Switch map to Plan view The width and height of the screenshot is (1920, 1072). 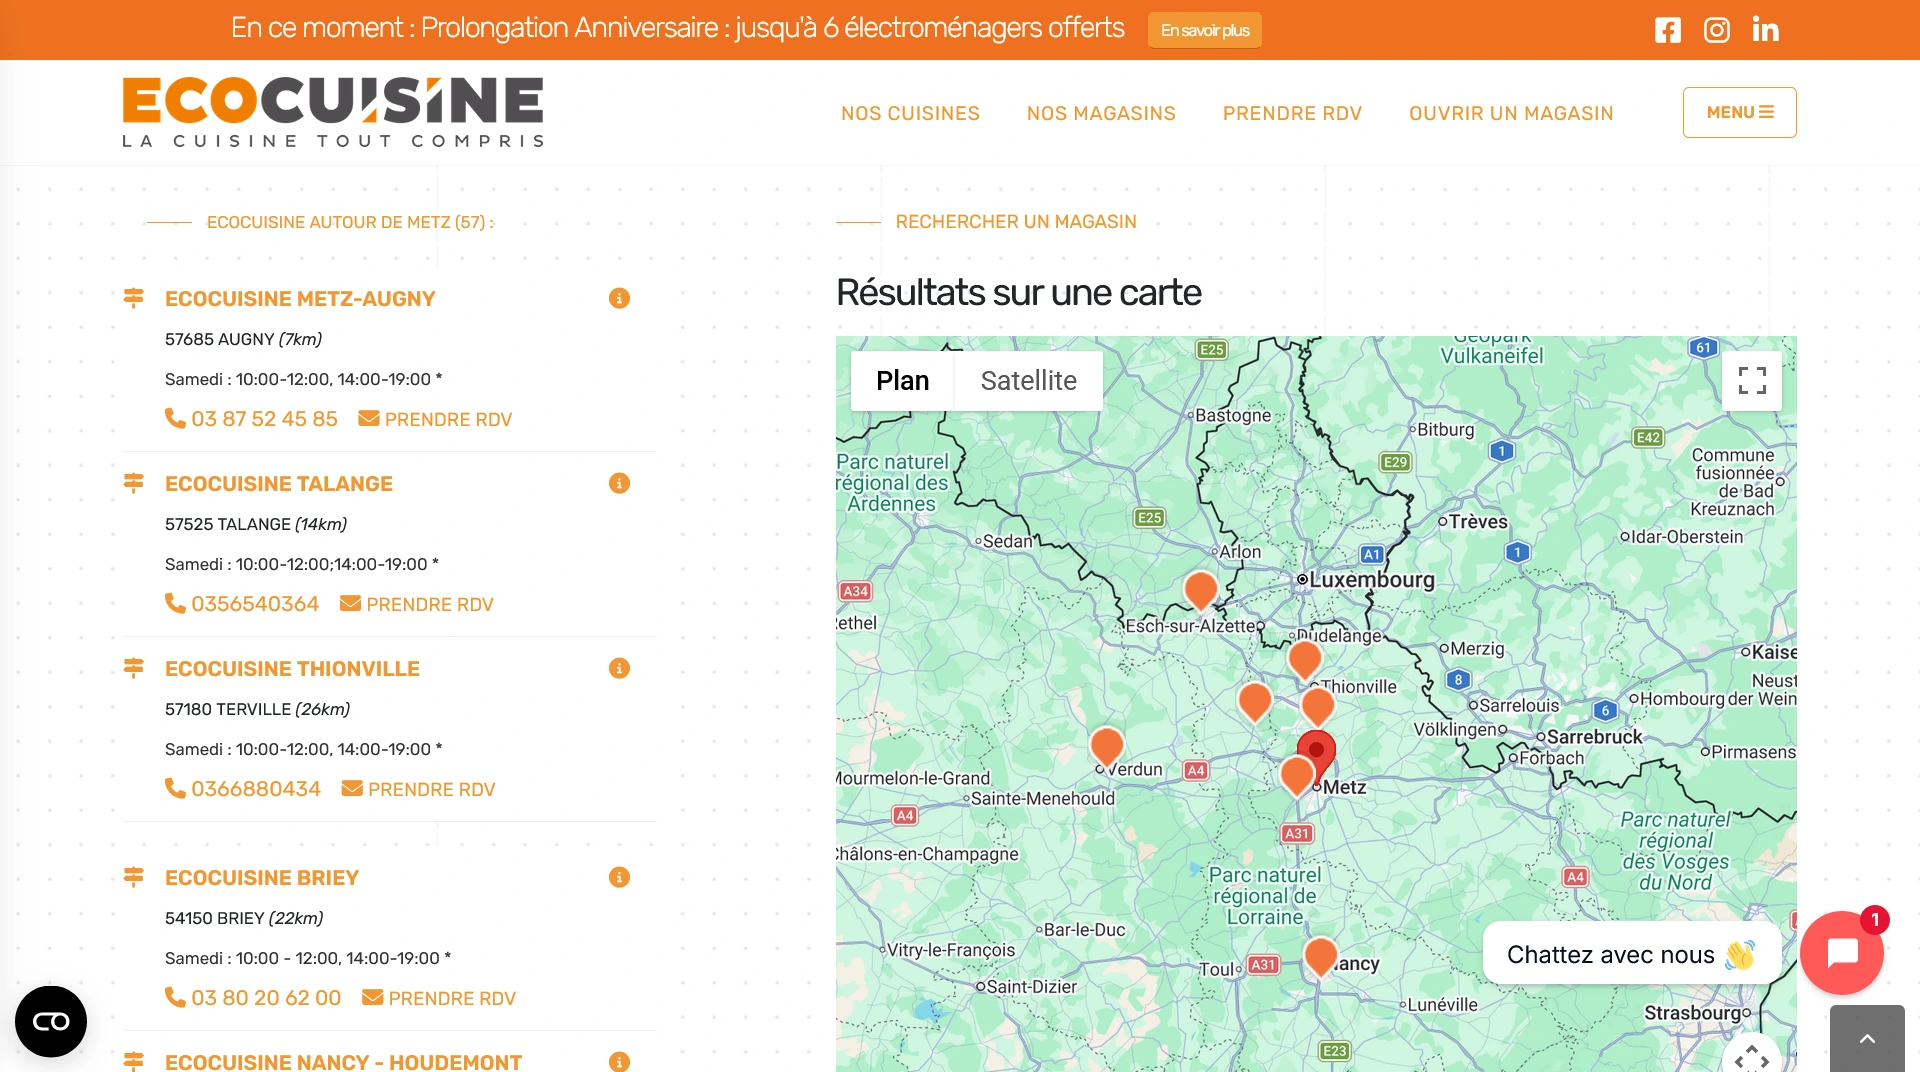pyautogui.click(x=902, y=380)
